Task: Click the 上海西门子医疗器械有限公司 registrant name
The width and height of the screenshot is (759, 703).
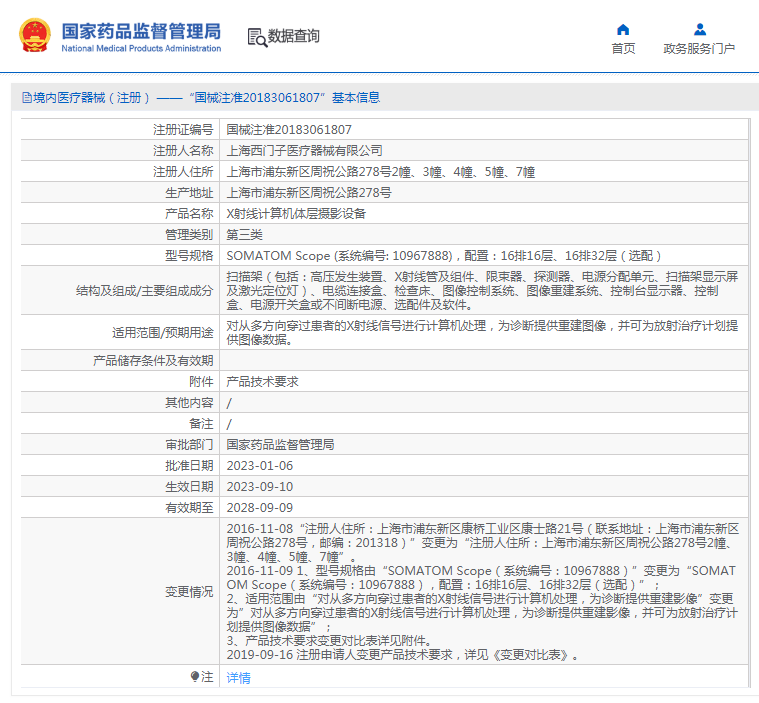Action: (x=304, y=151)
